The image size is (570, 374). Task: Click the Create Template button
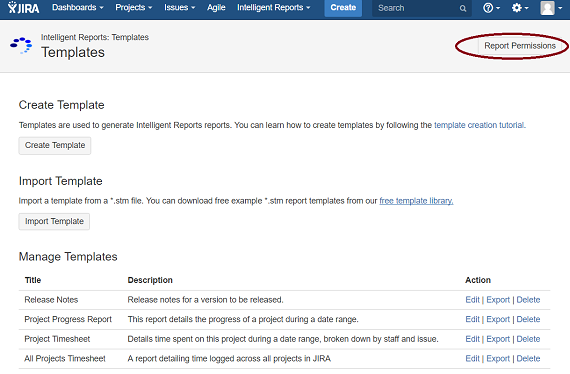click(x=55, y=145)
